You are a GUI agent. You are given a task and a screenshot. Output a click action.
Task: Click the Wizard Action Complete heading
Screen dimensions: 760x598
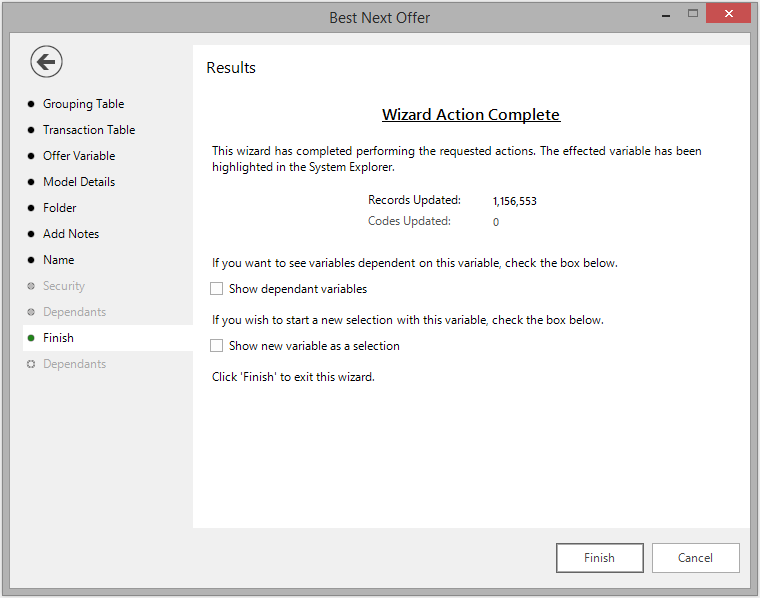coord(471,115)
